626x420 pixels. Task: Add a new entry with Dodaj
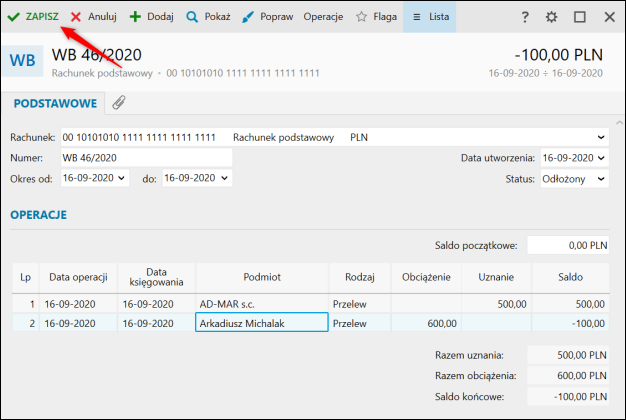[152, 17]
